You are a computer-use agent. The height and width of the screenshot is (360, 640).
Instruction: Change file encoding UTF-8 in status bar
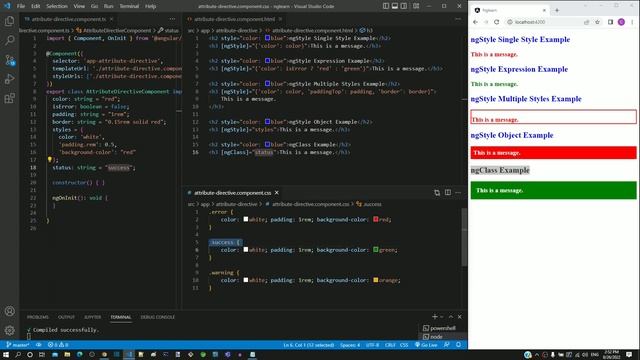(372, 345)
